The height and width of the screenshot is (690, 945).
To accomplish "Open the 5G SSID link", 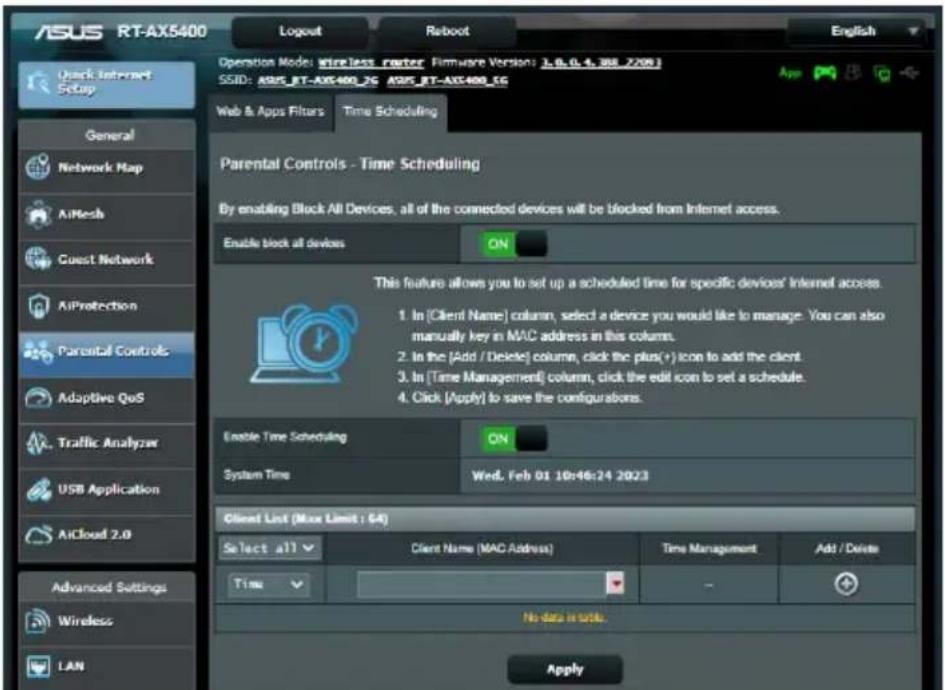I will tap(447, 81).
